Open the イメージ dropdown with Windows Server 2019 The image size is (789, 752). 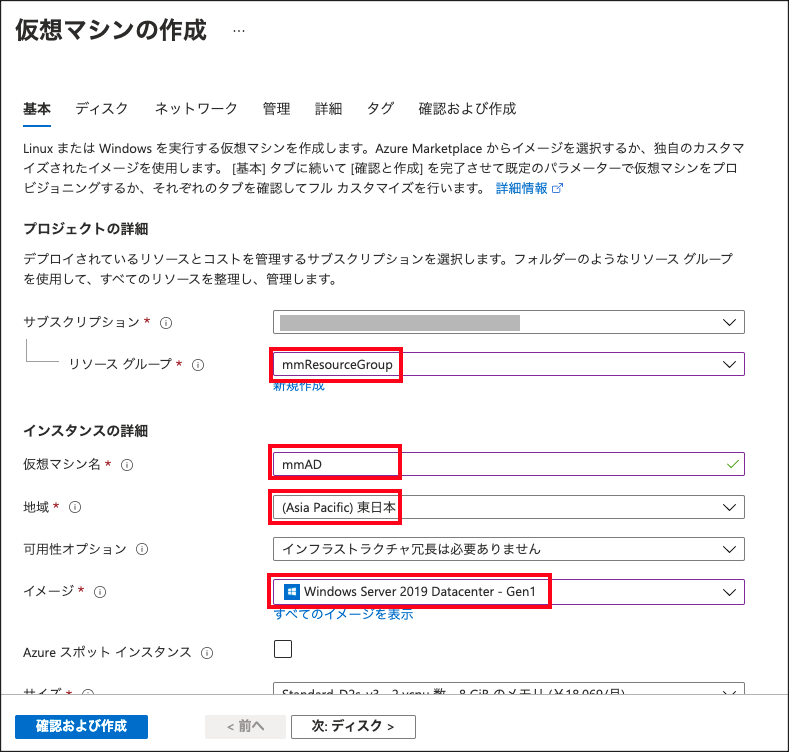(x=509, y=592)
